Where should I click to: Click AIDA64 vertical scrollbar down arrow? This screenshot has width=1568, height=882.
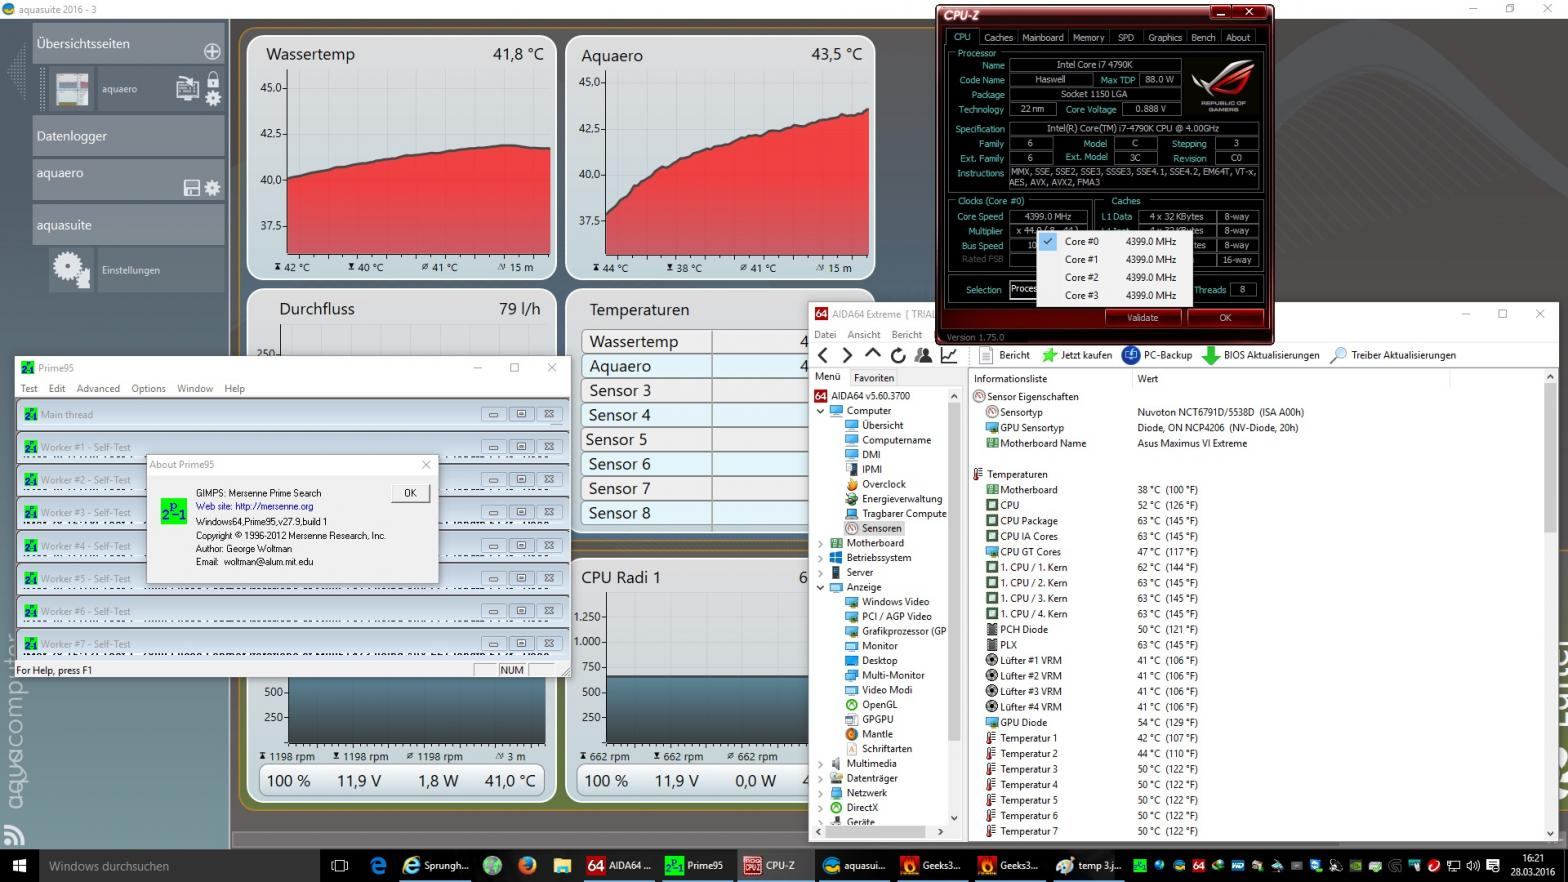tap(1551, 832)
